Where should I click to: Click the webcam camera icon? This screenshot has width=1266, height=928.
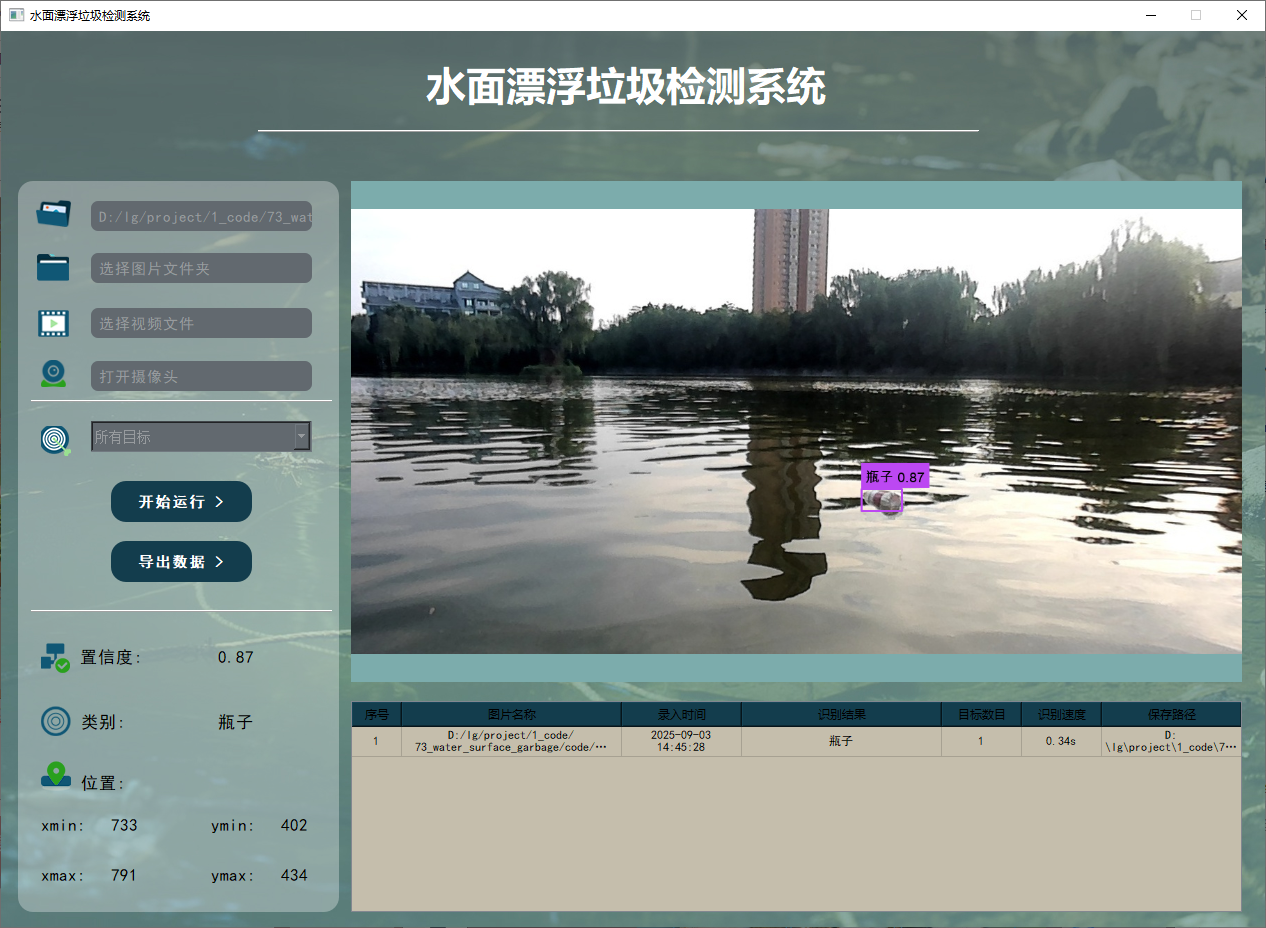[x=53, y=374]
